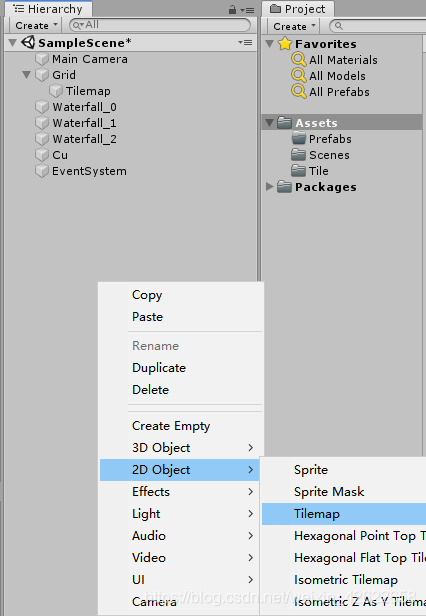Choose Sprite from the submenu

[x=344, y=470]
